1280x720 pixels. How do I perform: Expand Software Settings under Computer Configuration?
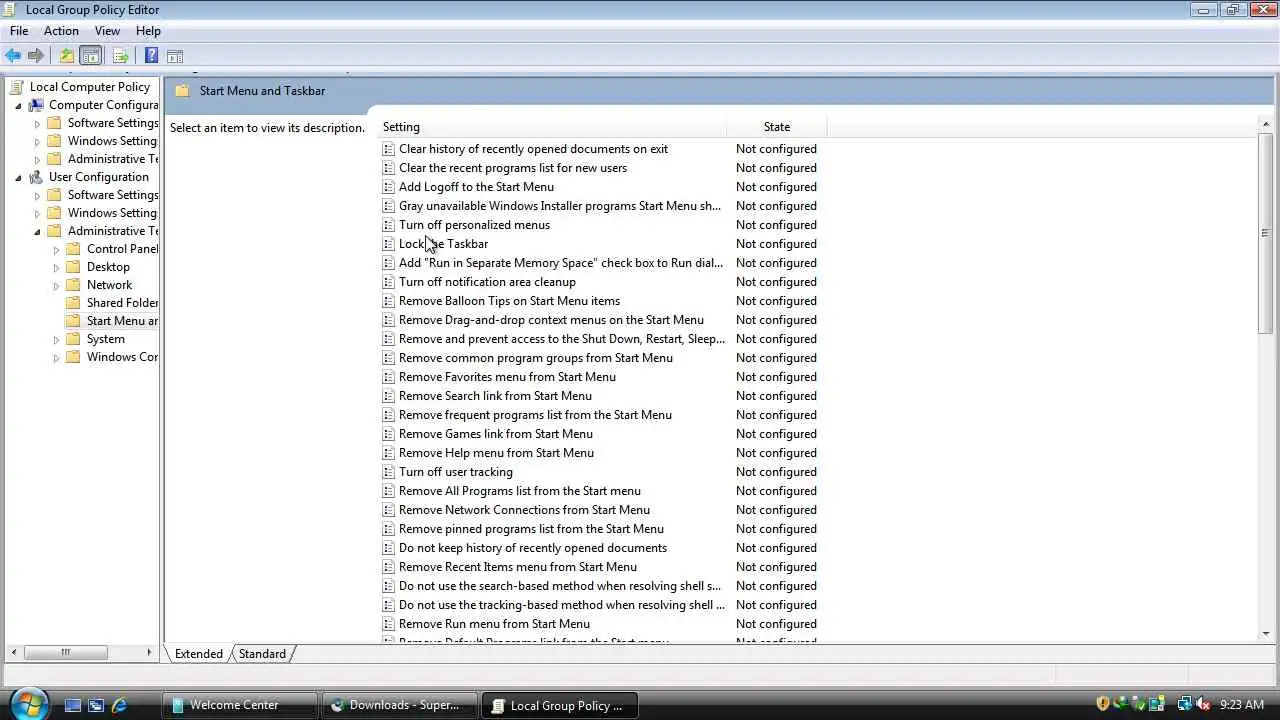coord(38,123)
